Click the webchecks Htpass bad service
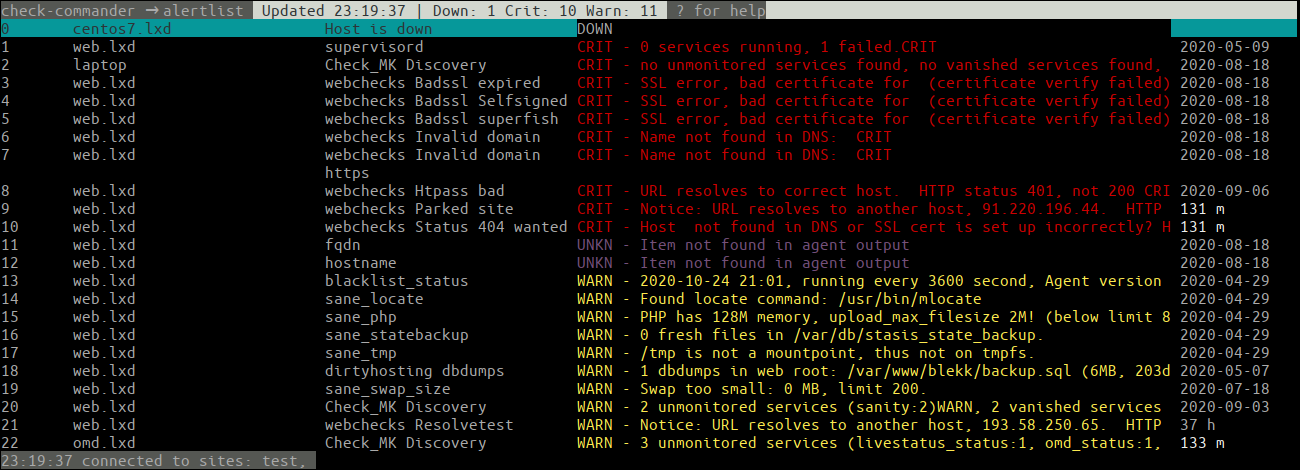 (414, 191)
